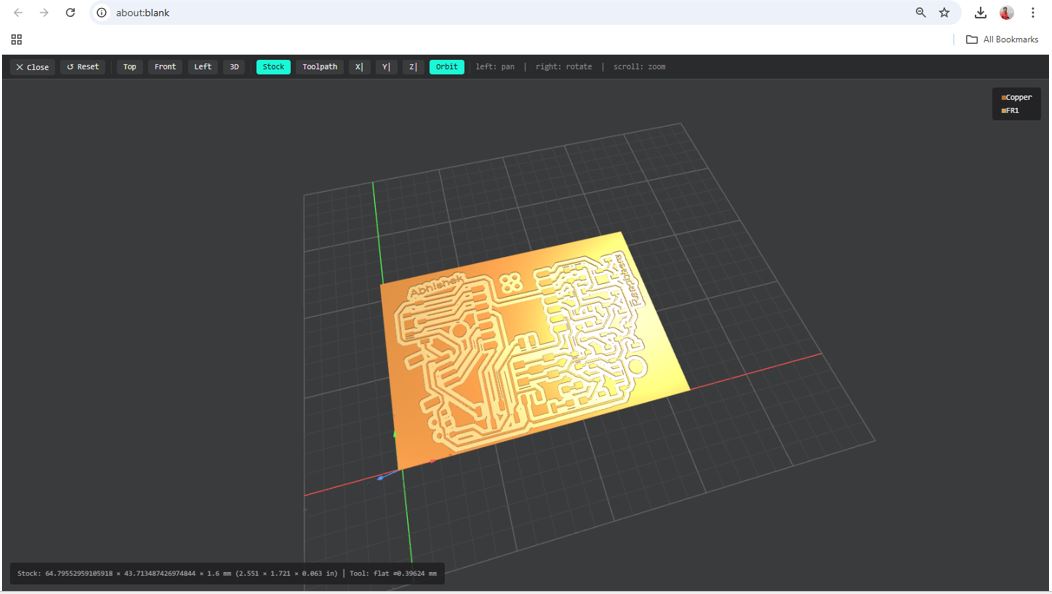Open the browser three-dot menu

coord(1033,13)
